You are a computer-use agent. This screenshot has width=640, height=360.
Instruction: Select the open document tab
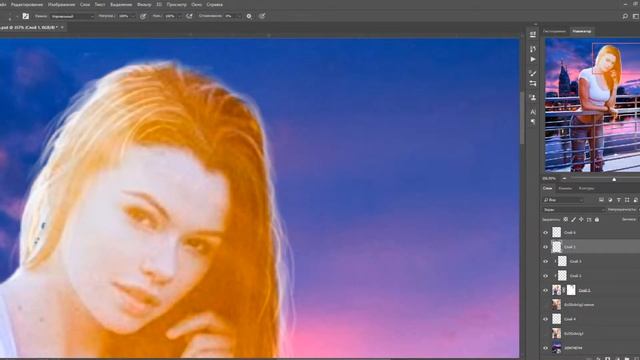(29, 27)
